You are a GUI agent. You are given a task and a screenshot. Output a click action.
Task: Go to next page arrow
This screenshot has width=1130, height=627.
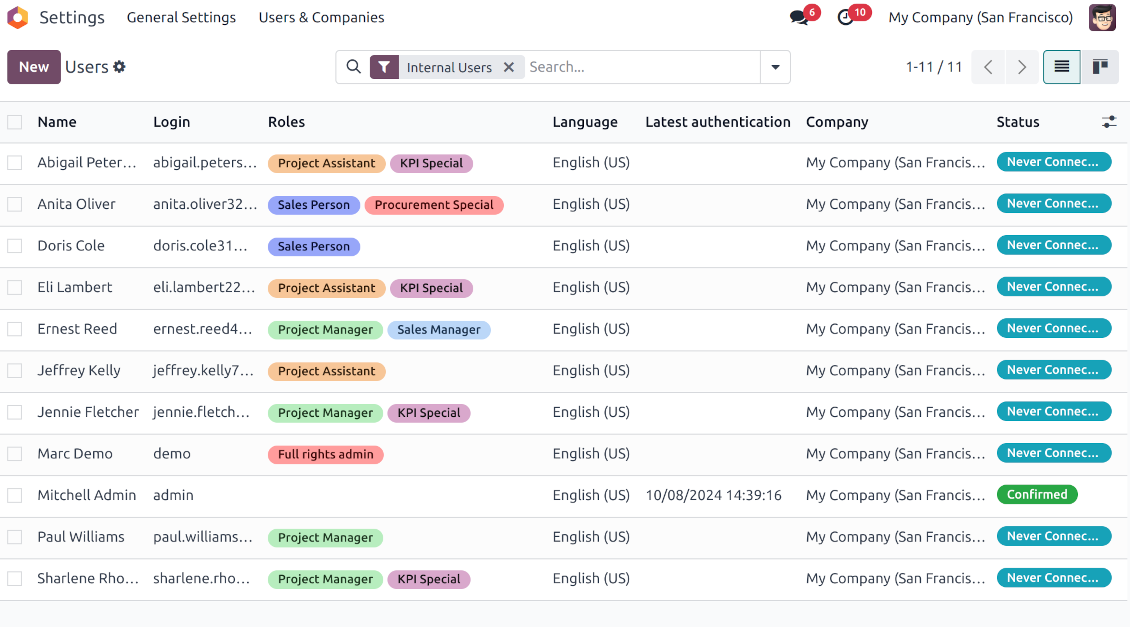1021,67
